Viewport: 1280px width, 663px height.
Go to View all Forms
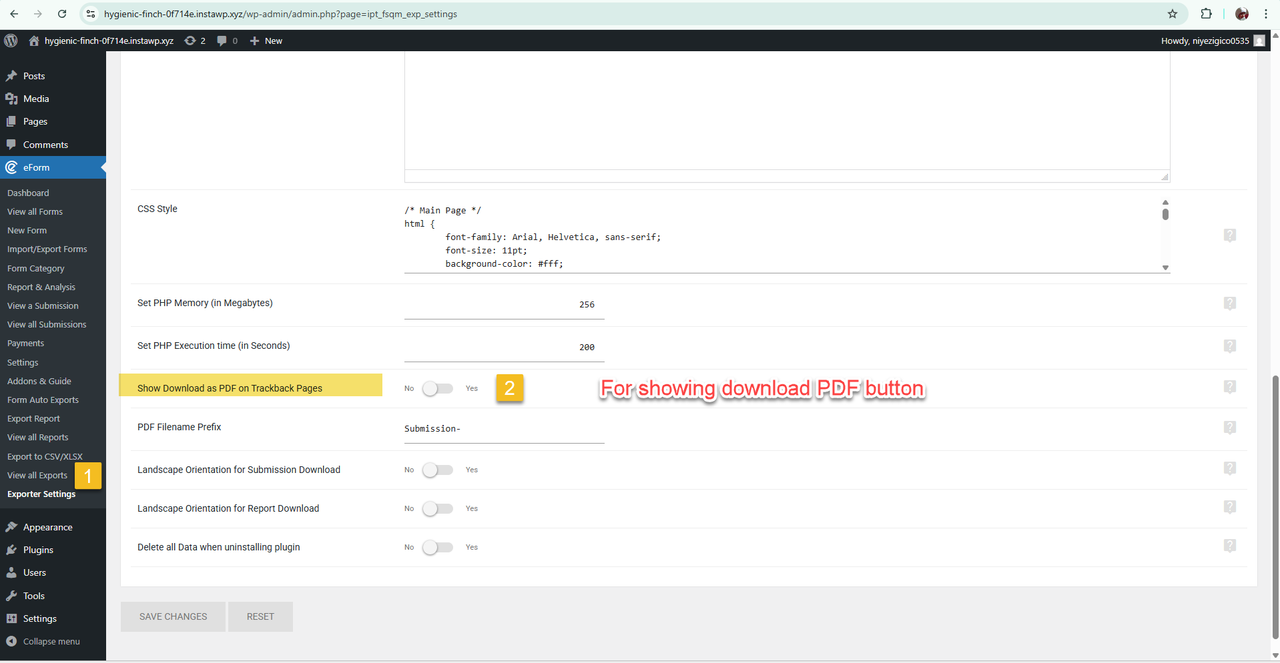pos(35,212)
